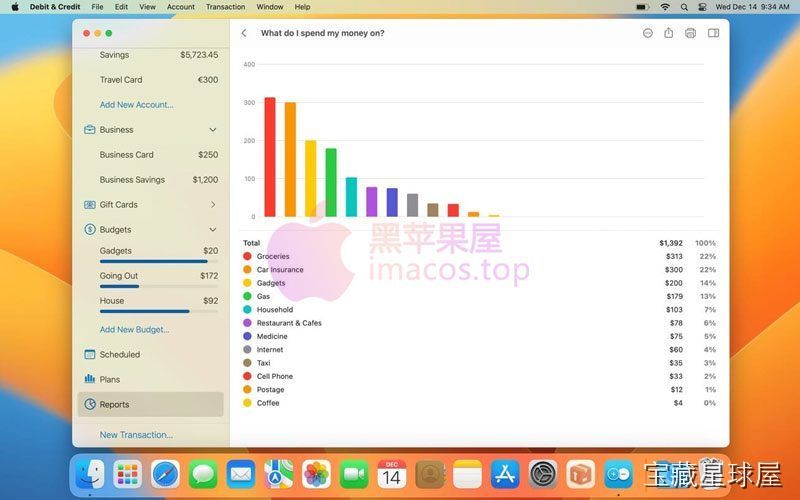Select the Travel Card account
Viewport: 800px width, 500px height.
tap(151, 80)
